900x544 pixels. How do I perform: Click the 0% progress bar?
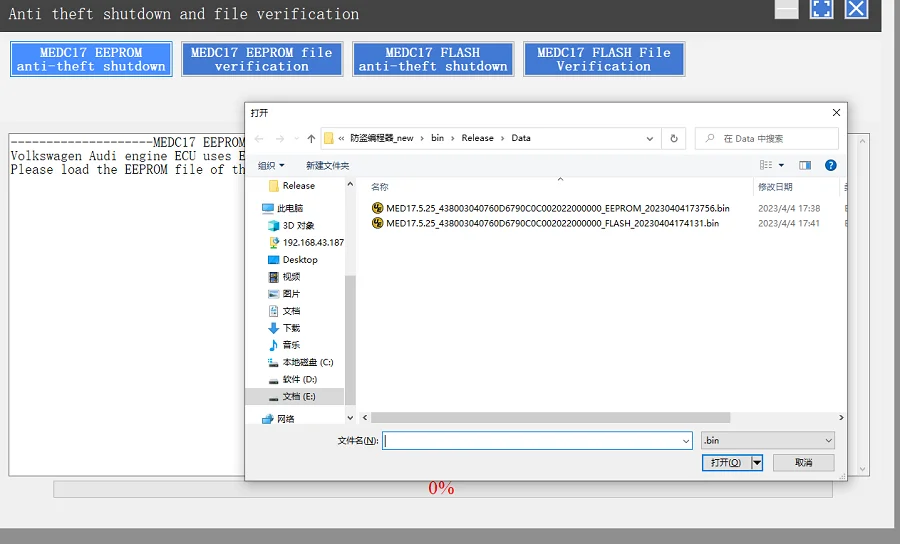tap(443, 489)
